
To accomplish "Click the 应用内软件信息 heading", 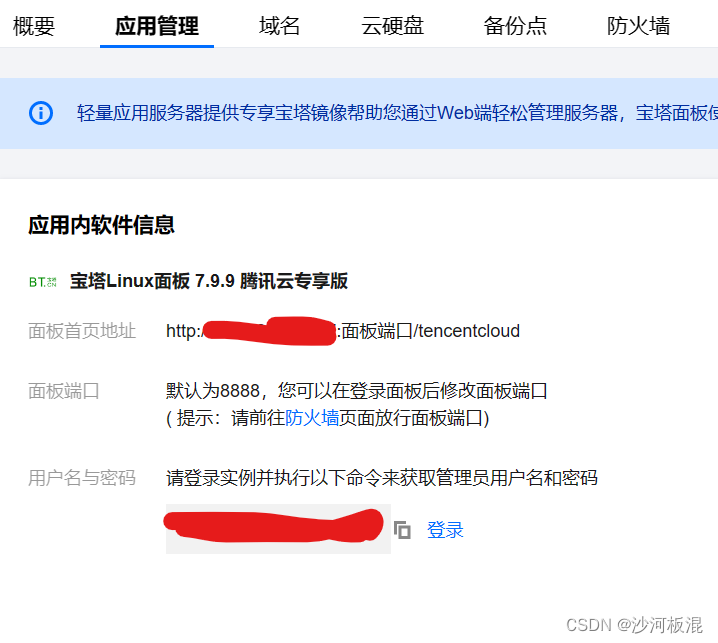I will click(x=101, y=225).
